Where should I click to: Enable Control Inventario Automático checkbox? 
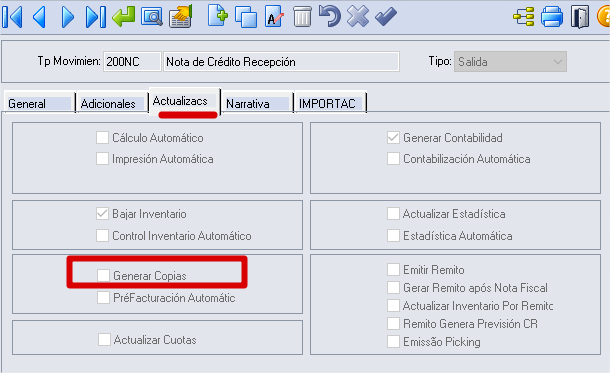(x=102, y=235)
